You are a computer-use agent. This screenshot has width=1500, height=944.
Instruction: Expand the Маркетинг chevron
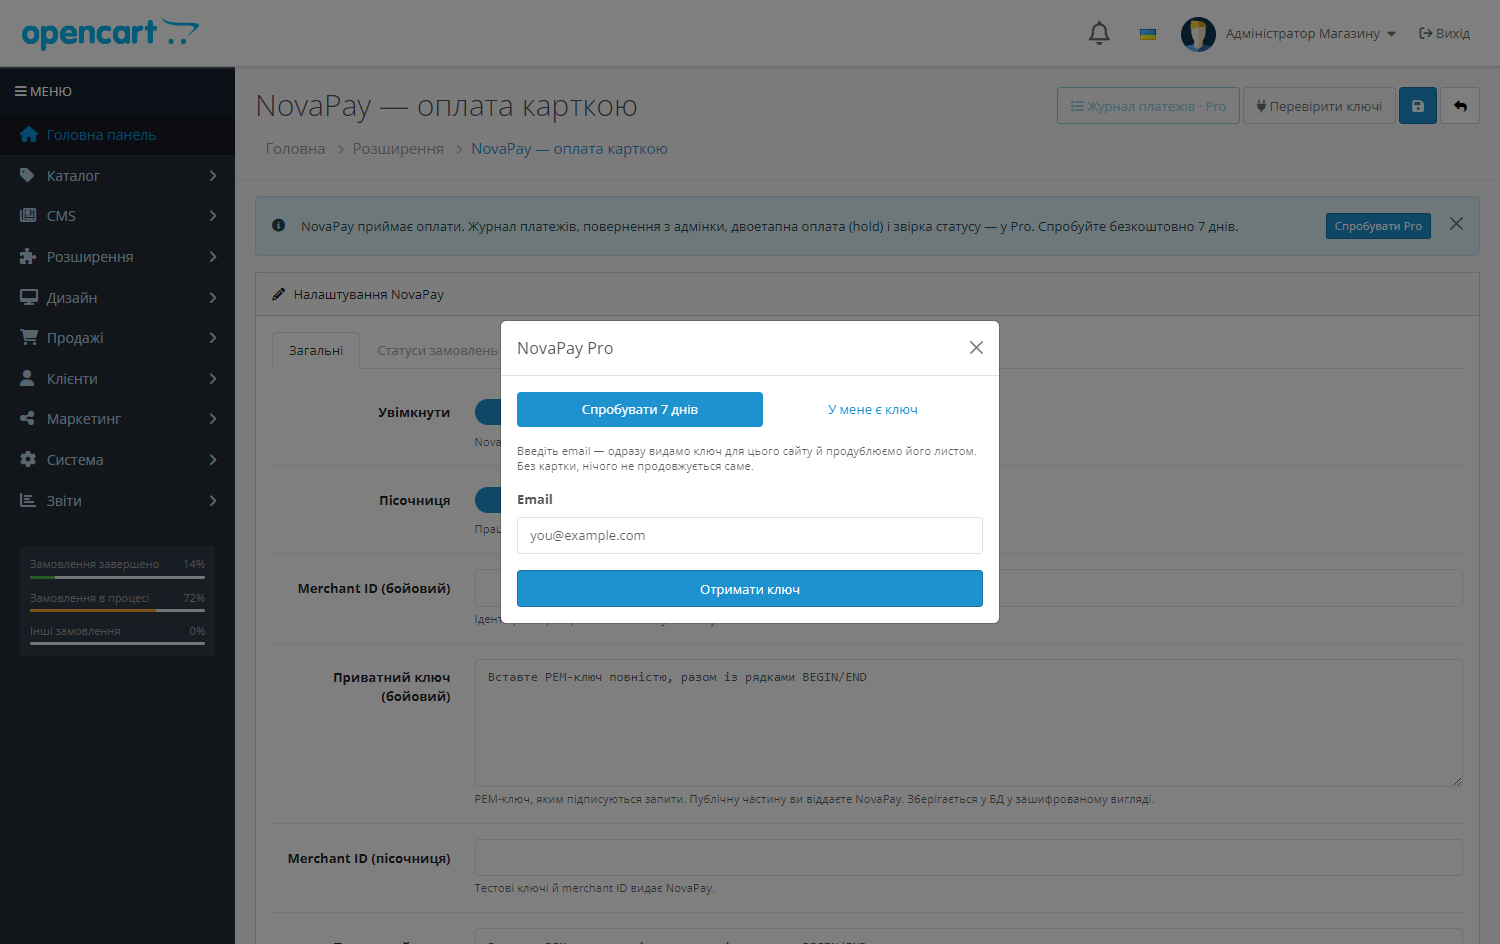(x=213, y=419)
